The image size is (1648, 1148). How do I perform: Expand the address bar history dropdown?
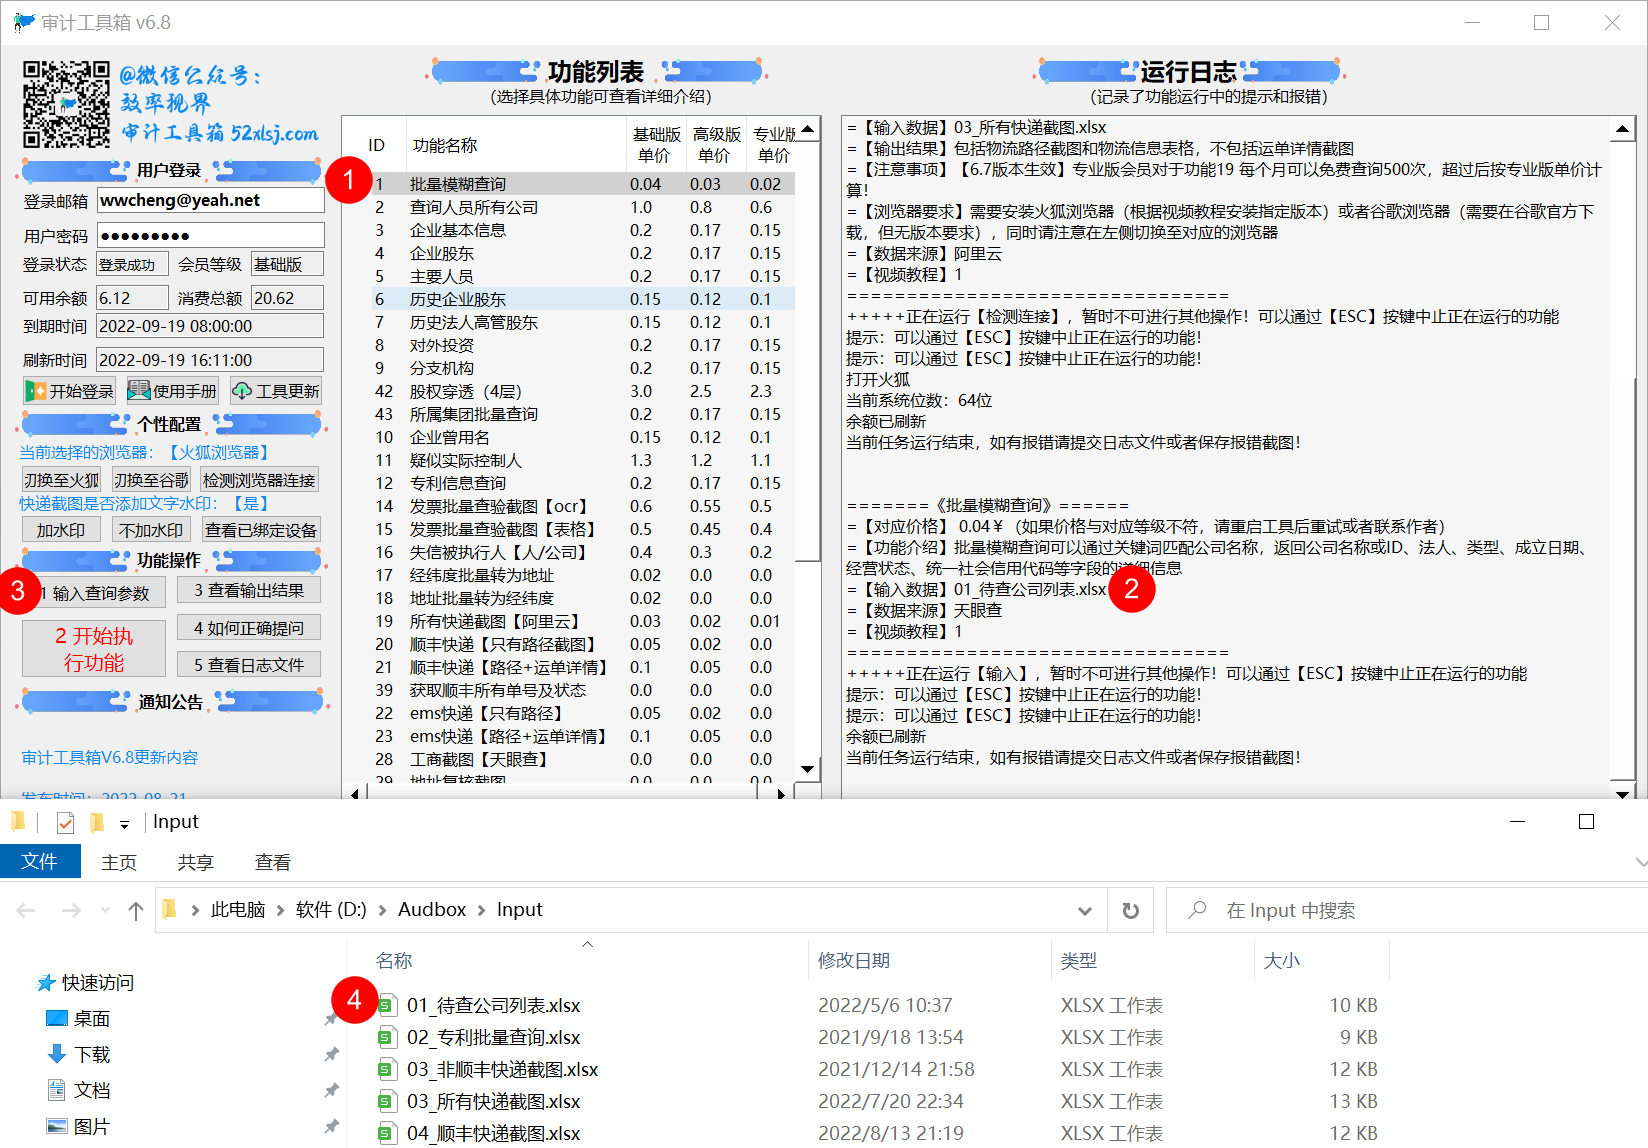pos(1084,910)
